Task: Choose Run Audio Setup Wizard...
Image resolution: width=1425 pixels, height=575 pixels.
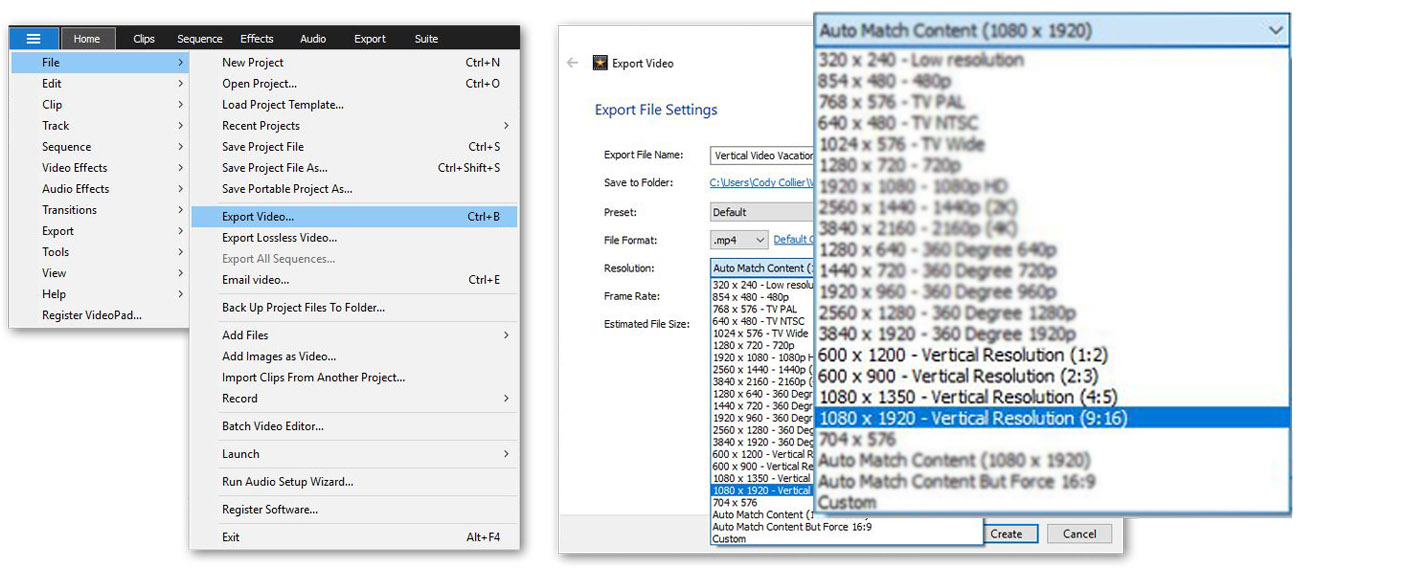Action: (354, 481)
